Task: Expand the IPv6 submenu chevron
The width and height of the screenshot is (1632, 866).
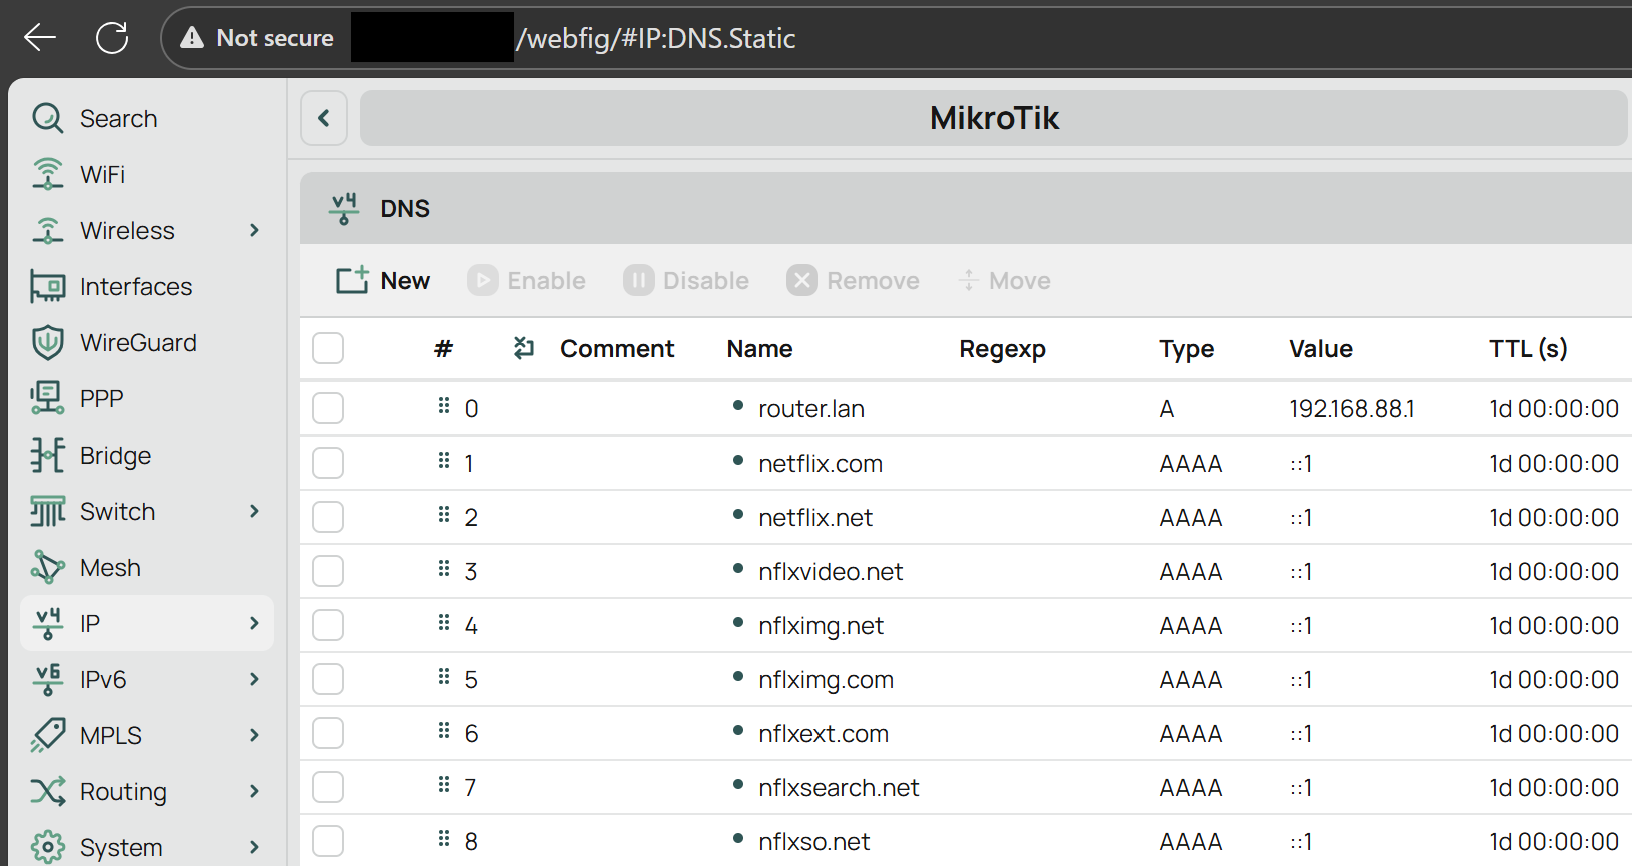Action: click(254, 679)
